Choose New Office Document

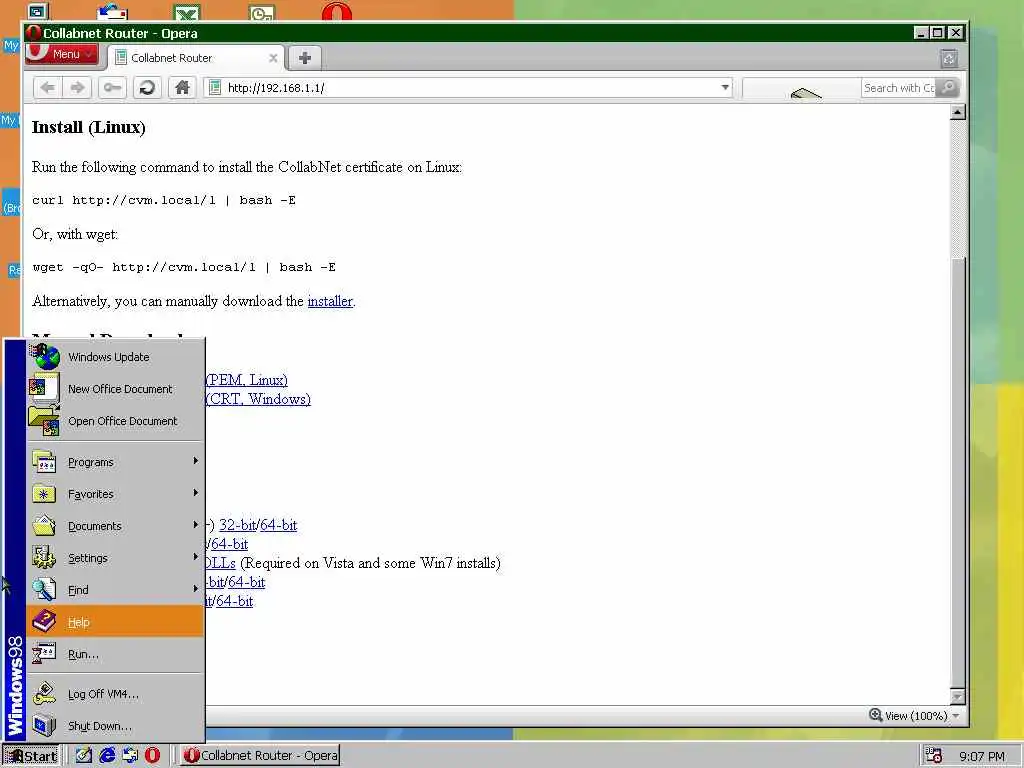115,389
